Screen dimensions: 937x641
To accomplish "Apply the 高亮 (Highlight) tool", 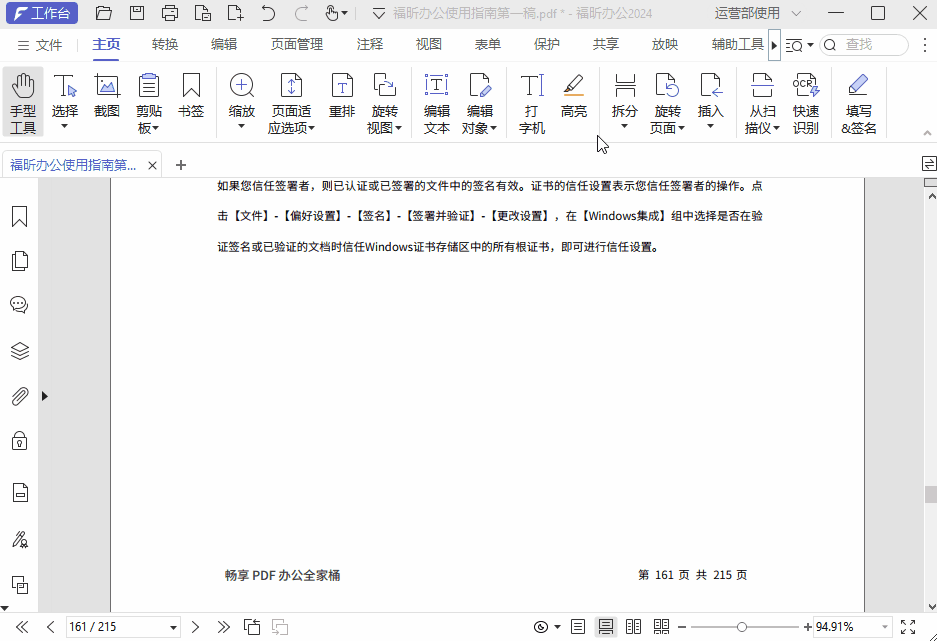I will coord(573,100).
